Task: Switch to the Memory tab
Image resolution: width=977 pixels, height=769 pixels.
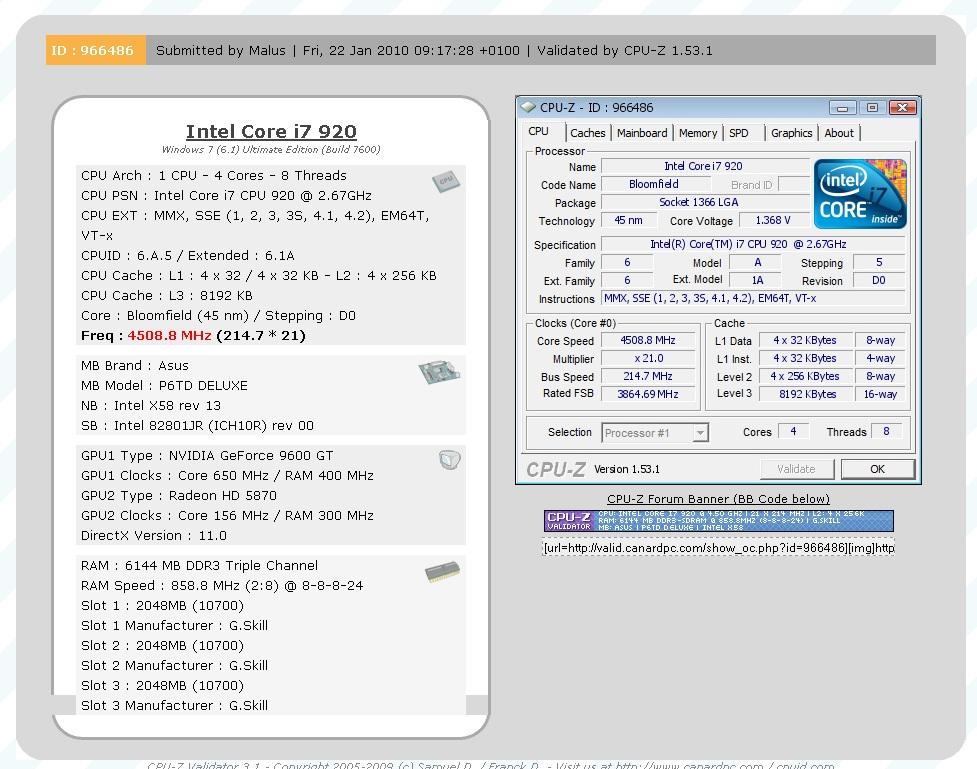Action: [698, 133]
